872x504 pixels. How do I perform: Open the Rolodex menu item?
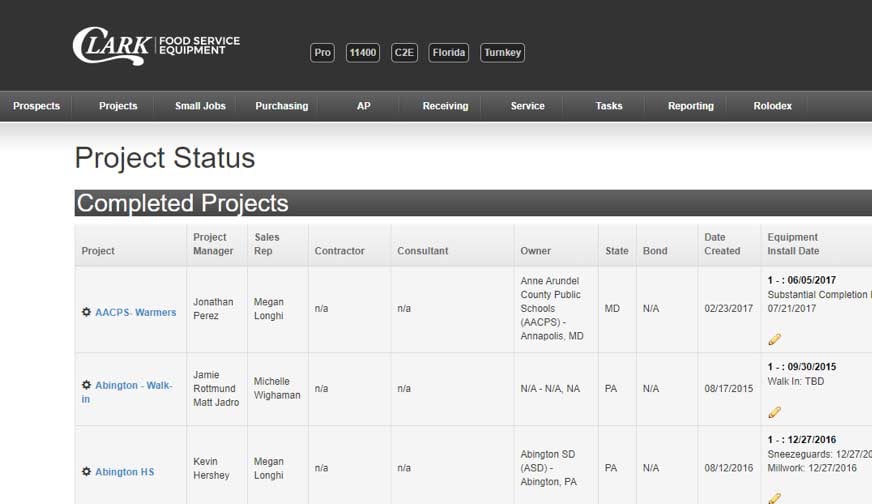(x=772, y=106)
